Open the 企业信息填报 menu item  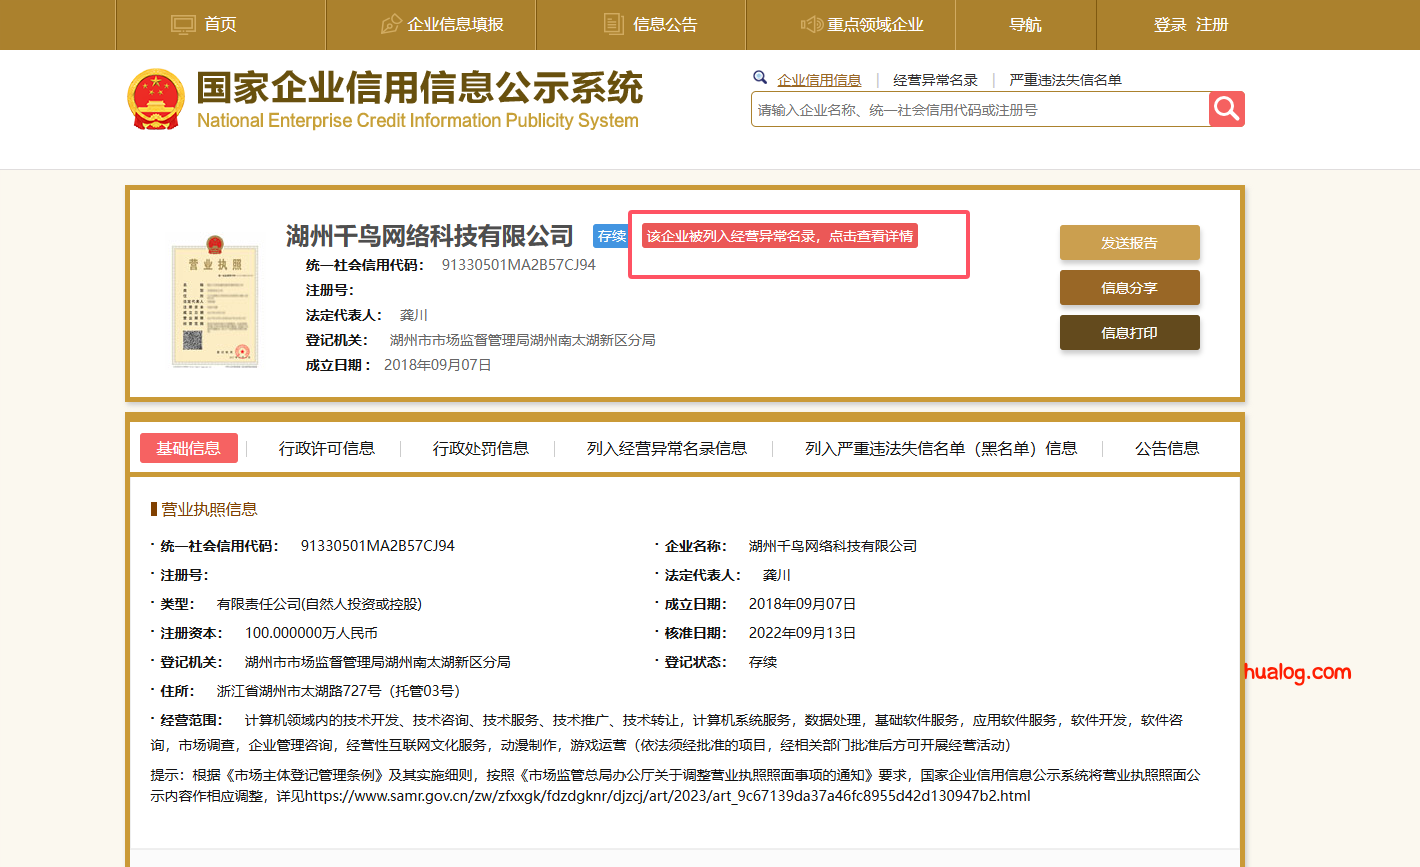click(455, 24)
